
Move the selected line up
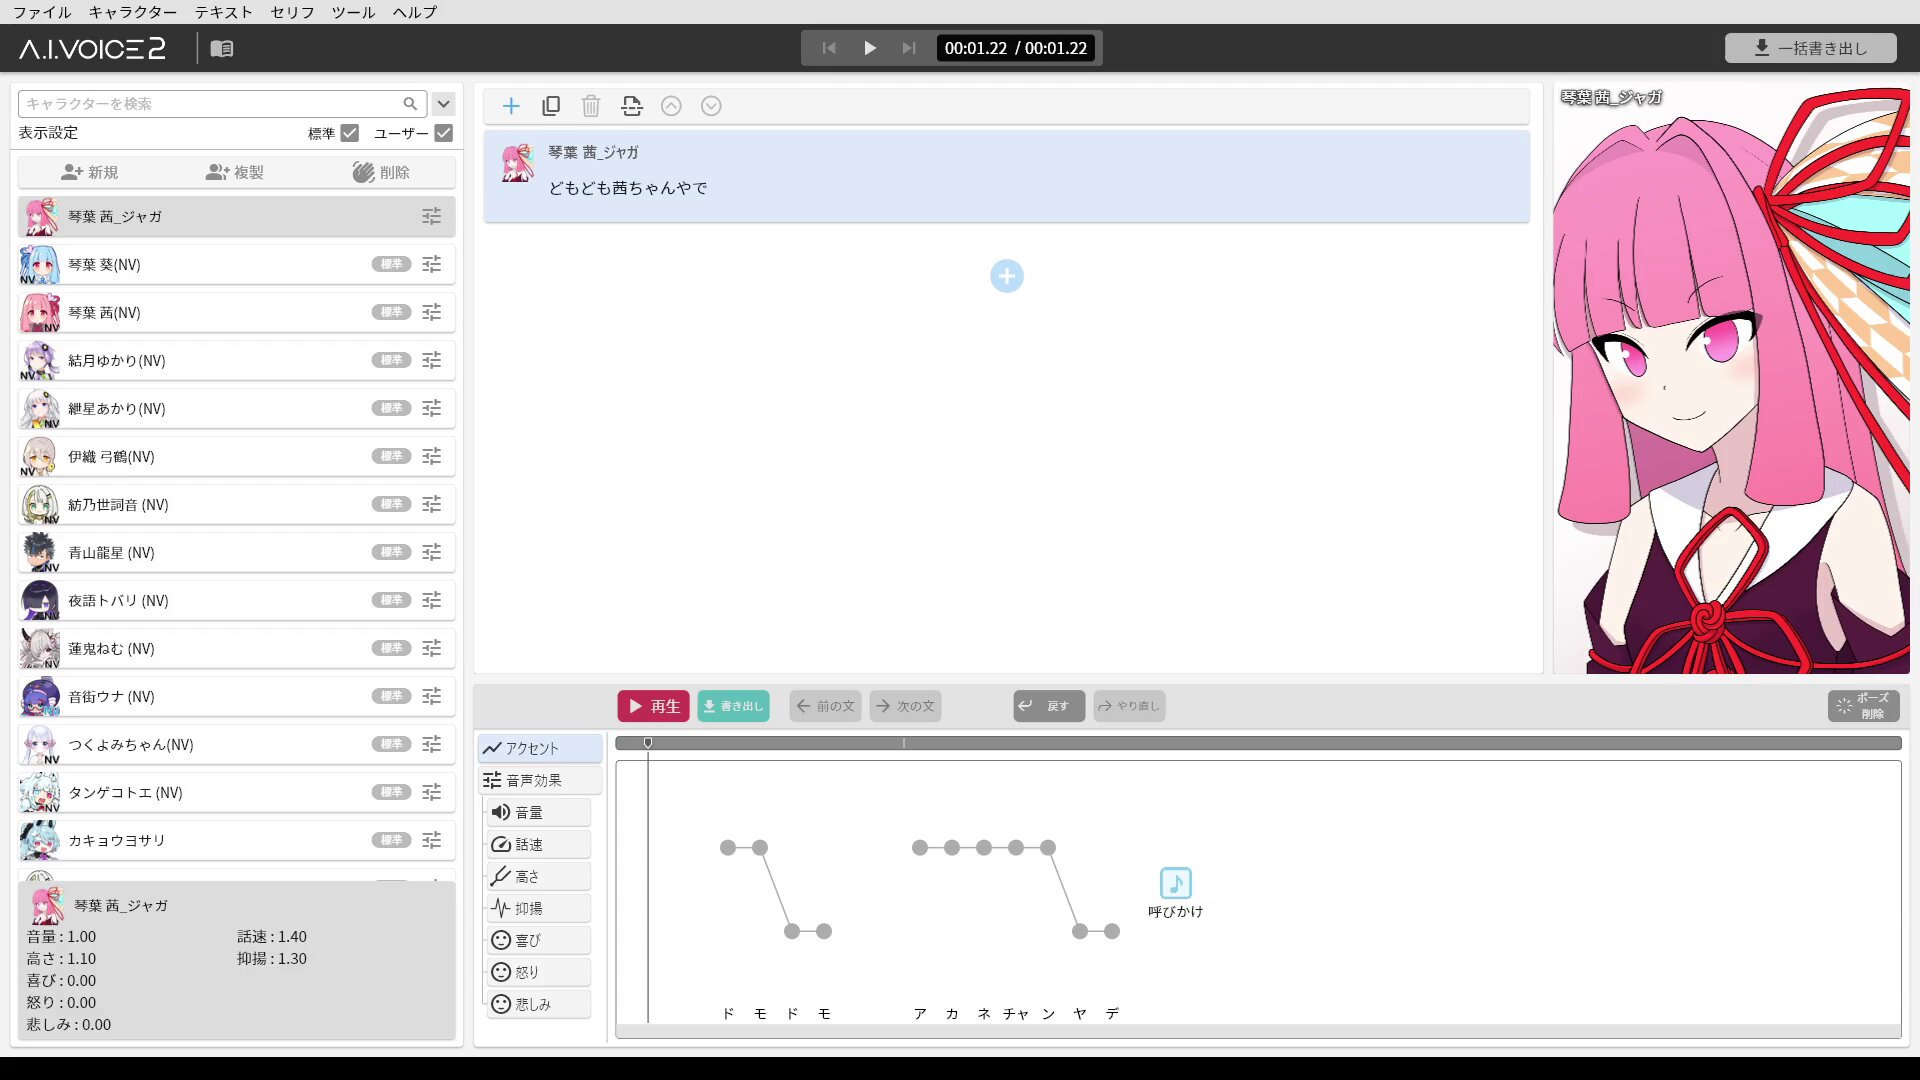tap(671, 106)
